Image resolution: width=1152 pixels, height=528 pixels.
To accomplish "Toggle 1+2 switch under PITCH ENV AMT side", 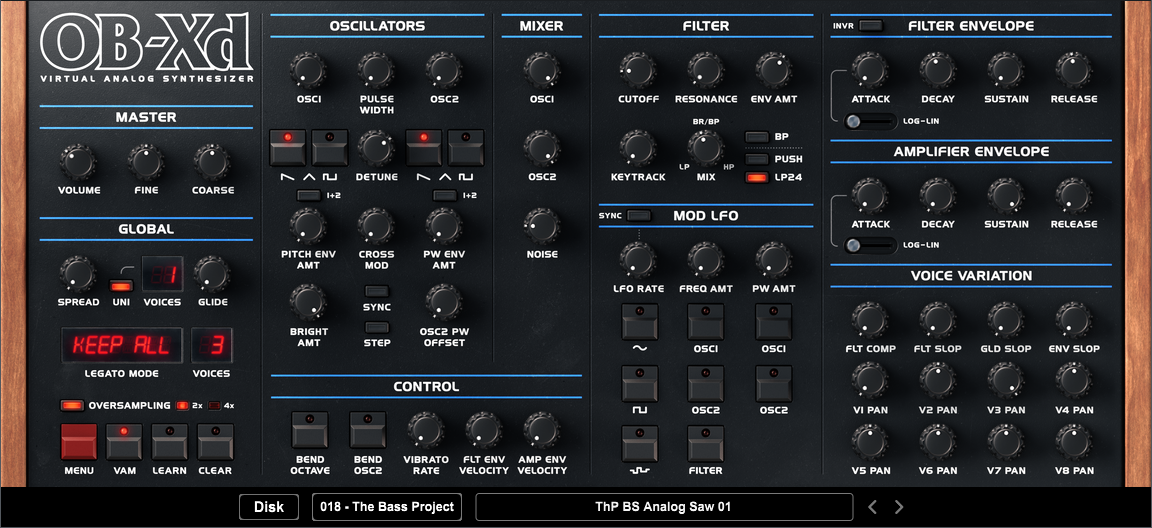I will [x=309, y=195].
